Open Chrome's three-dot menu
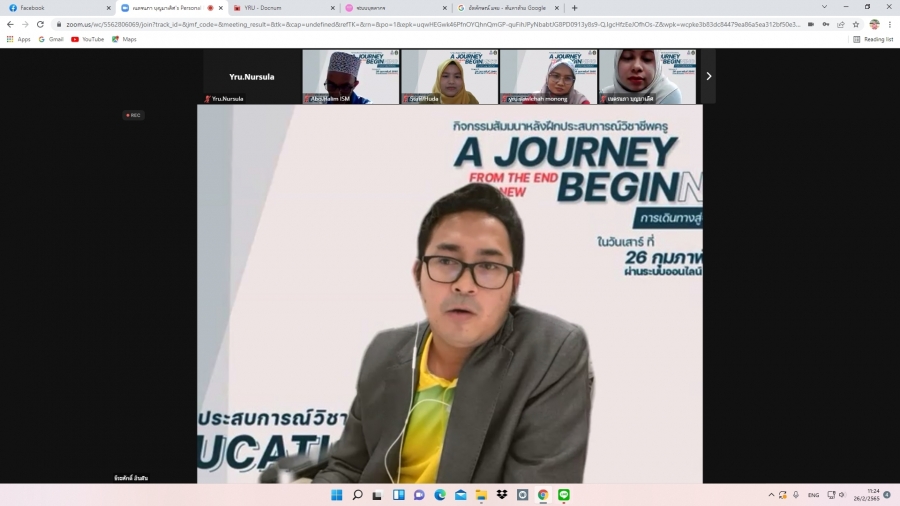900x506 pixels. pyautogui.click(x=890, y=24)
